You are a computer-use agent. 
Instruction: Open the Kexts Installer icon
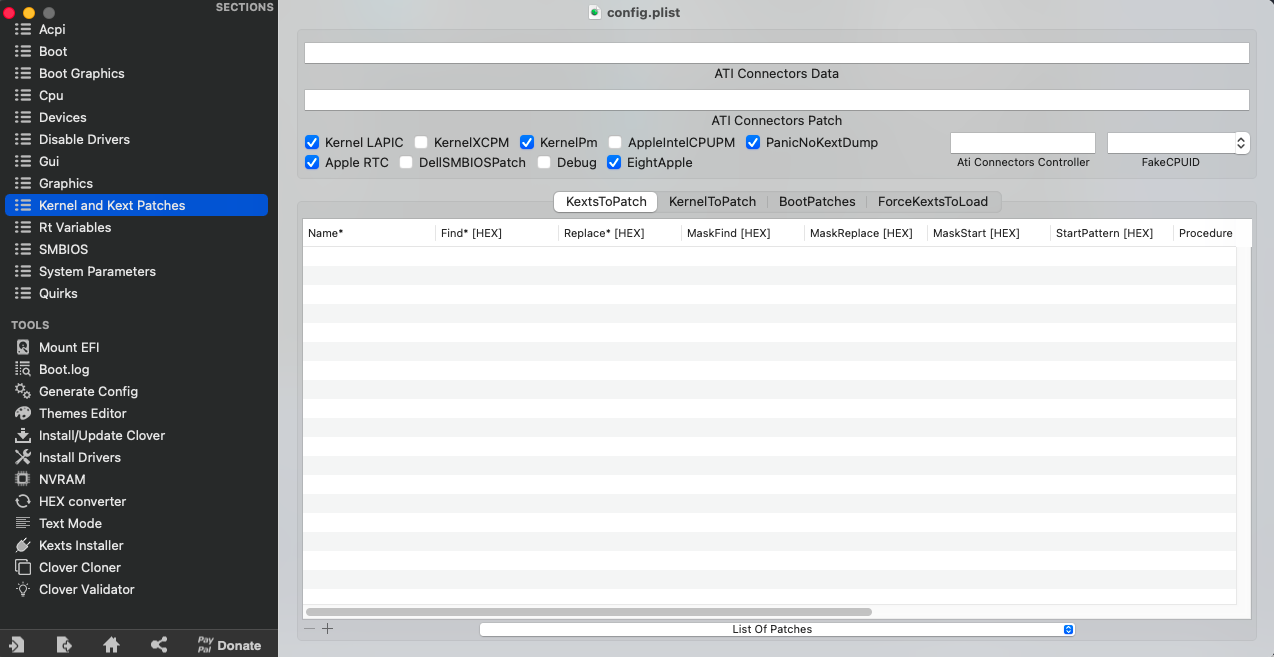click(22, 545)
